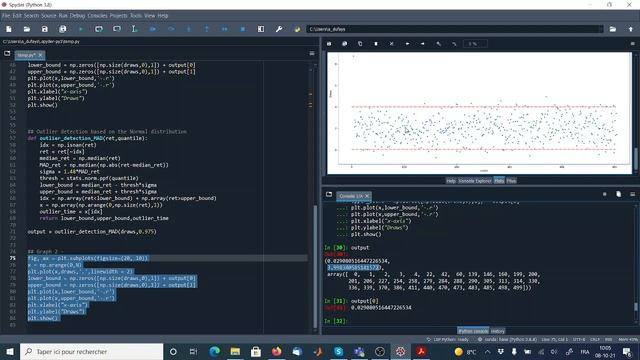Image resolution: width=640 pixels, height=360 pixels.
Task: Browse editor tabs
Action: [7, 53]
